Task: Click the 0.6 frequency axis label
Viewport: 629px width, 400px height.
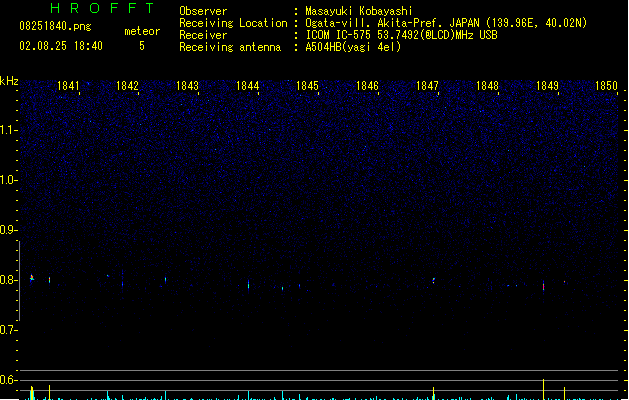Action: pyautogui.click(x=8, y=380)
